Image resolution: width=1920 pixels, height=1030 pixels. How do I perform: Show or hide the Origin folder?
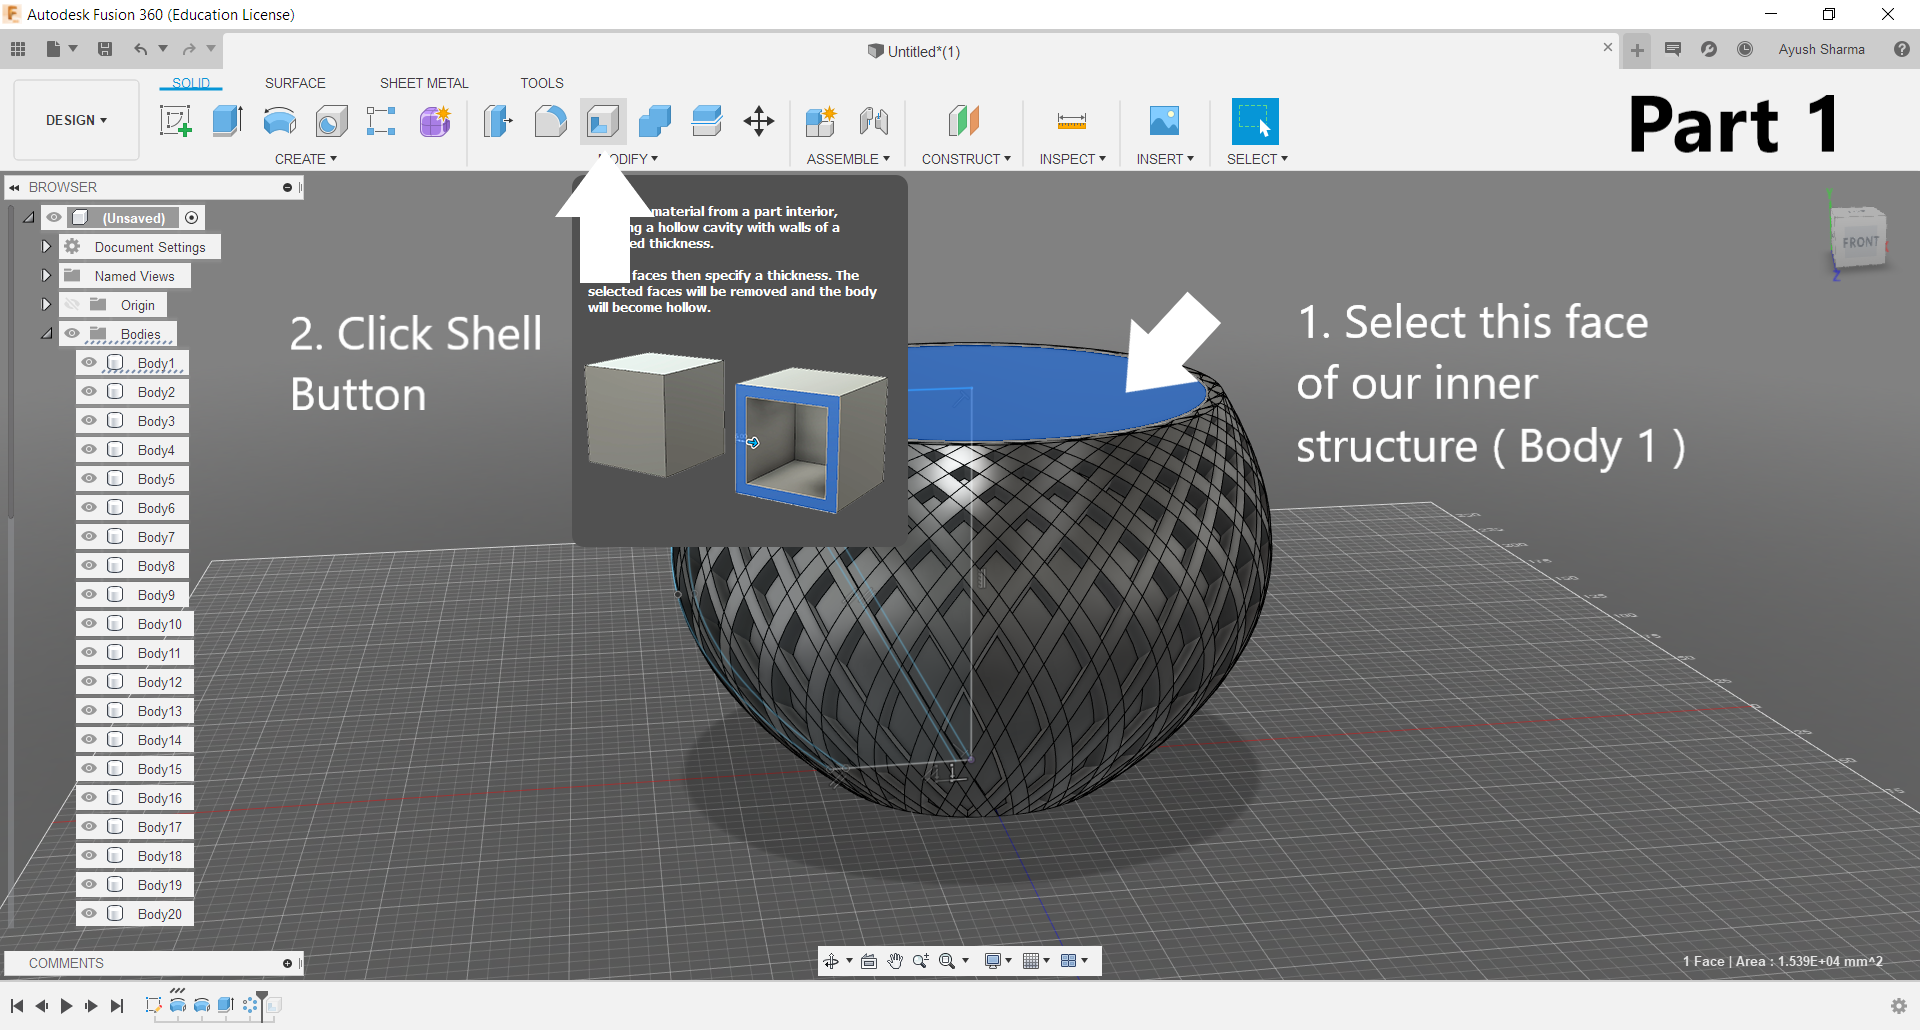pyautogui.click(x=71, y=304)
